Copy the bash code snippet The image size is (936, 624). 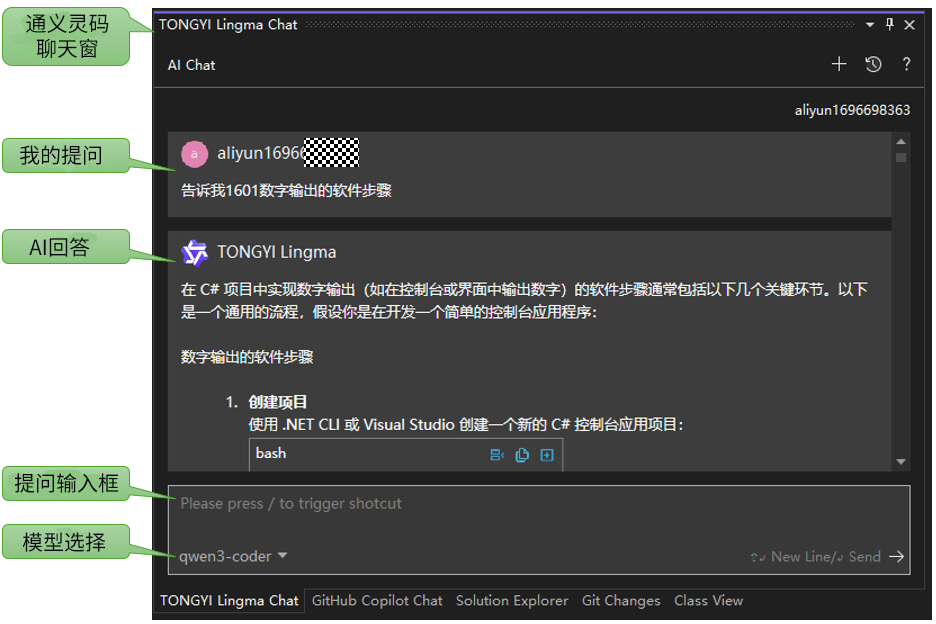tap(521, 455)
